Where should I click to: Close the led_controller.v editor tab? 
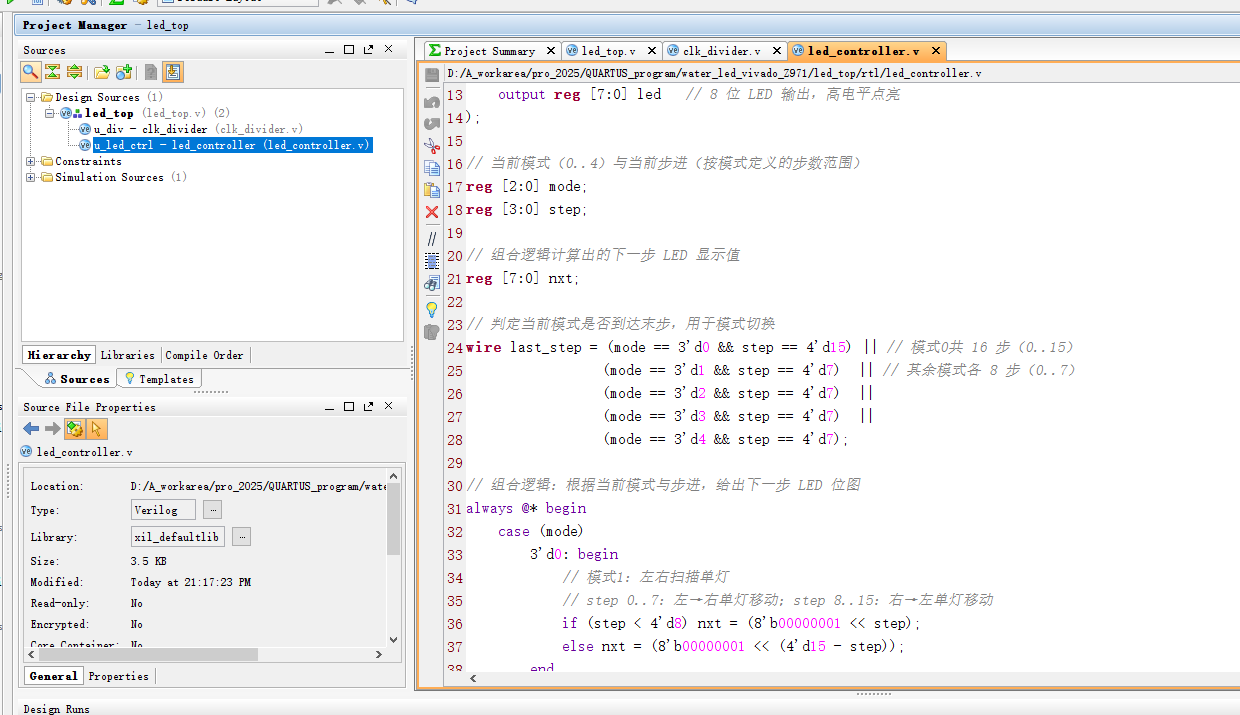pyautogui.click(x=936, y=51)
